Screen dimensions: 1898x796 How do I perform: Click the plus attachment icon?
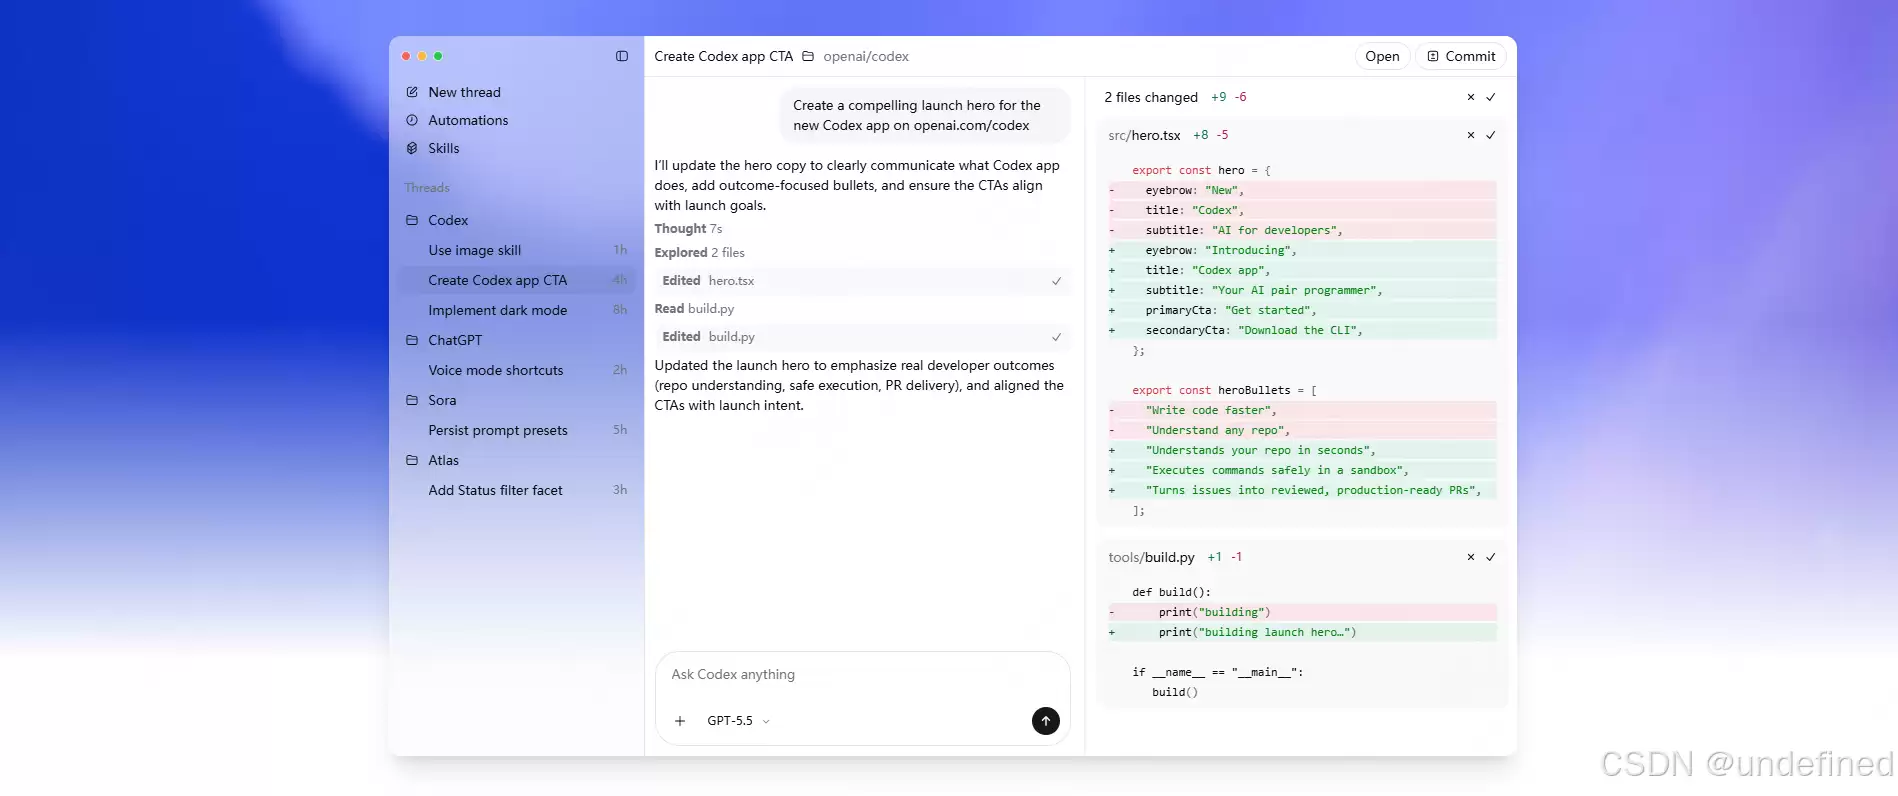coord(680,721)
